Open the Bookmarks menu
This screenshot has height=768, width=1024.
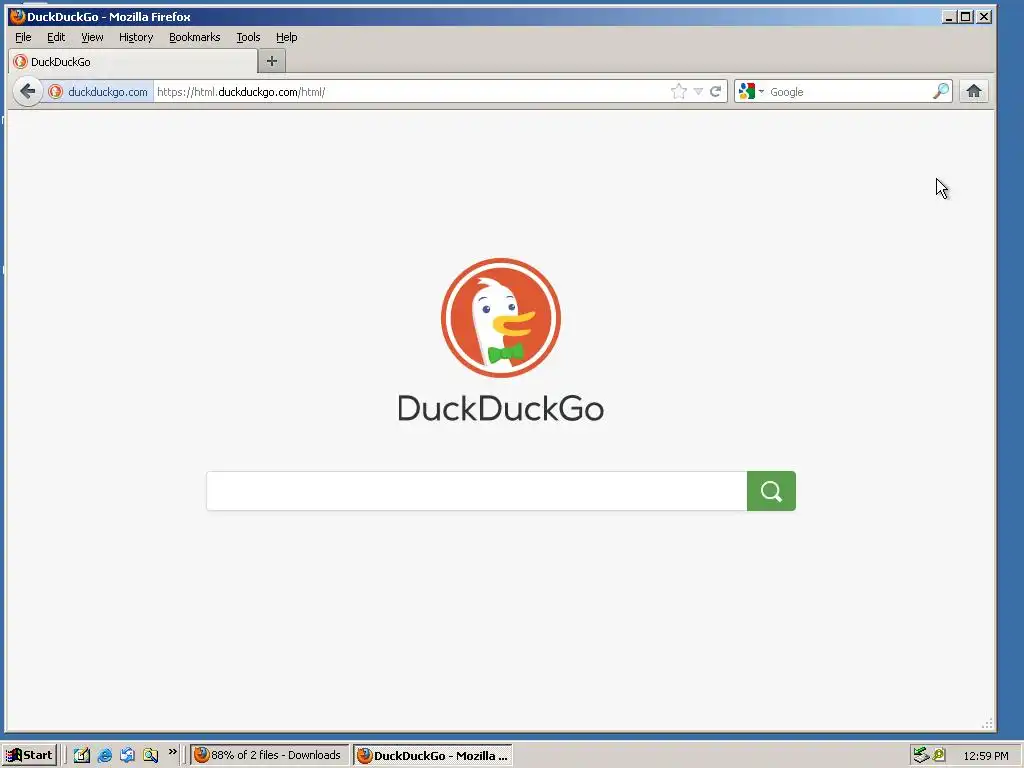195,37
